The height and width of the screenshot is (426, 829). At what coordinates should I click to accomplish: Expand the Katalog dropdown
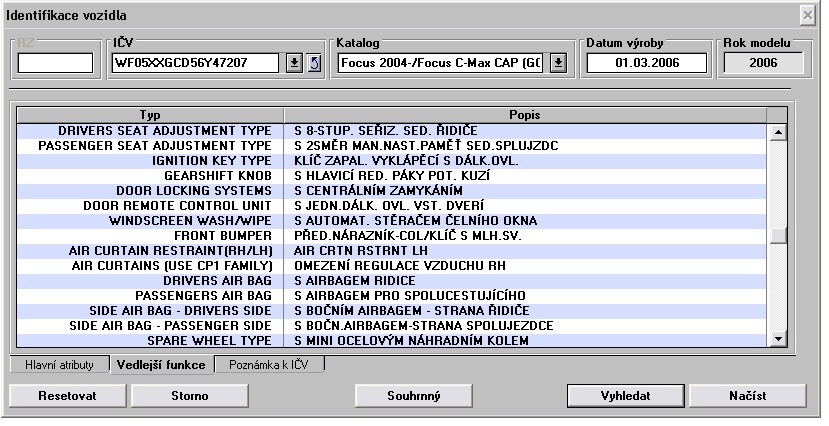(558, 64)
